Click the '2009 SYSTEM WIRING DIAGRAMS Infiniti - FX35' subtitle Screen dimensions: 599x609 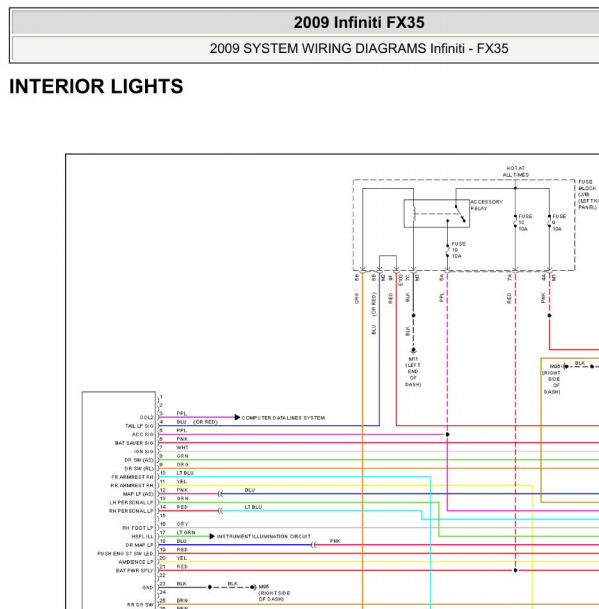(x=359, y=49)
